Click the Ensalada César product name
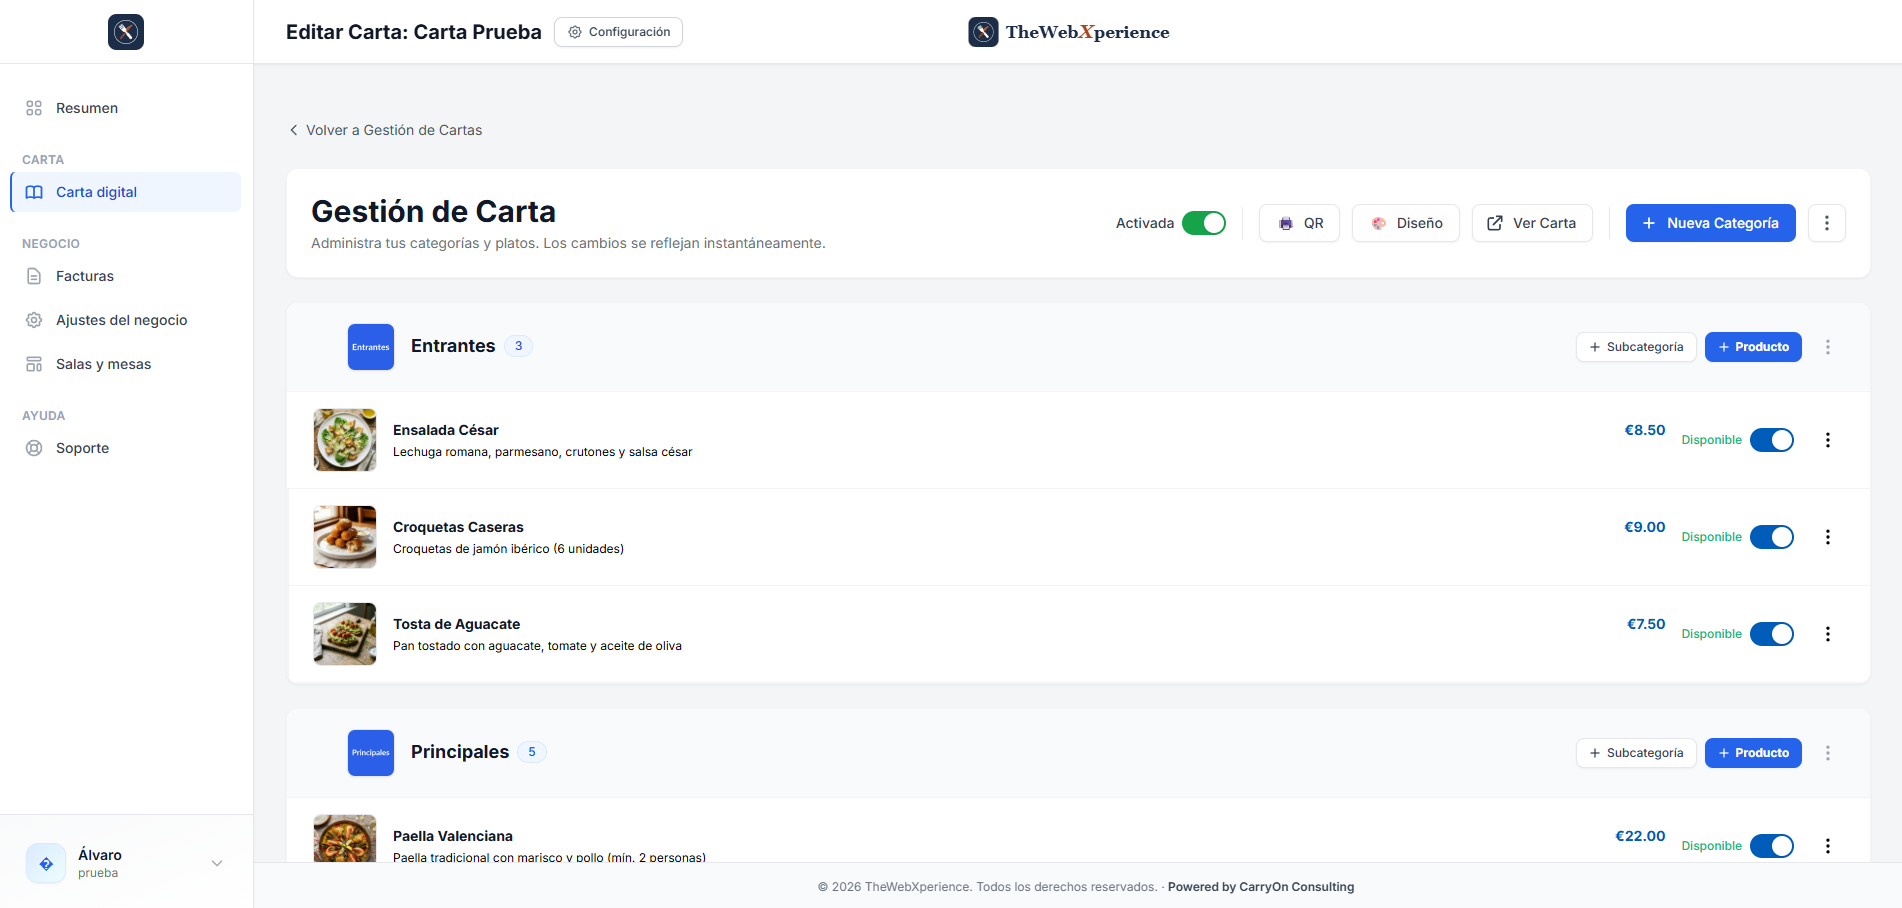Screen dimensions: 1902x908 point(446,430)
